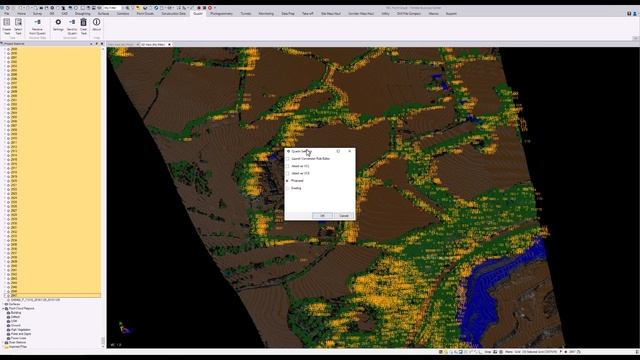
Task: Cancel the Quadri Settings dialog
Action: tap(344, 216)
